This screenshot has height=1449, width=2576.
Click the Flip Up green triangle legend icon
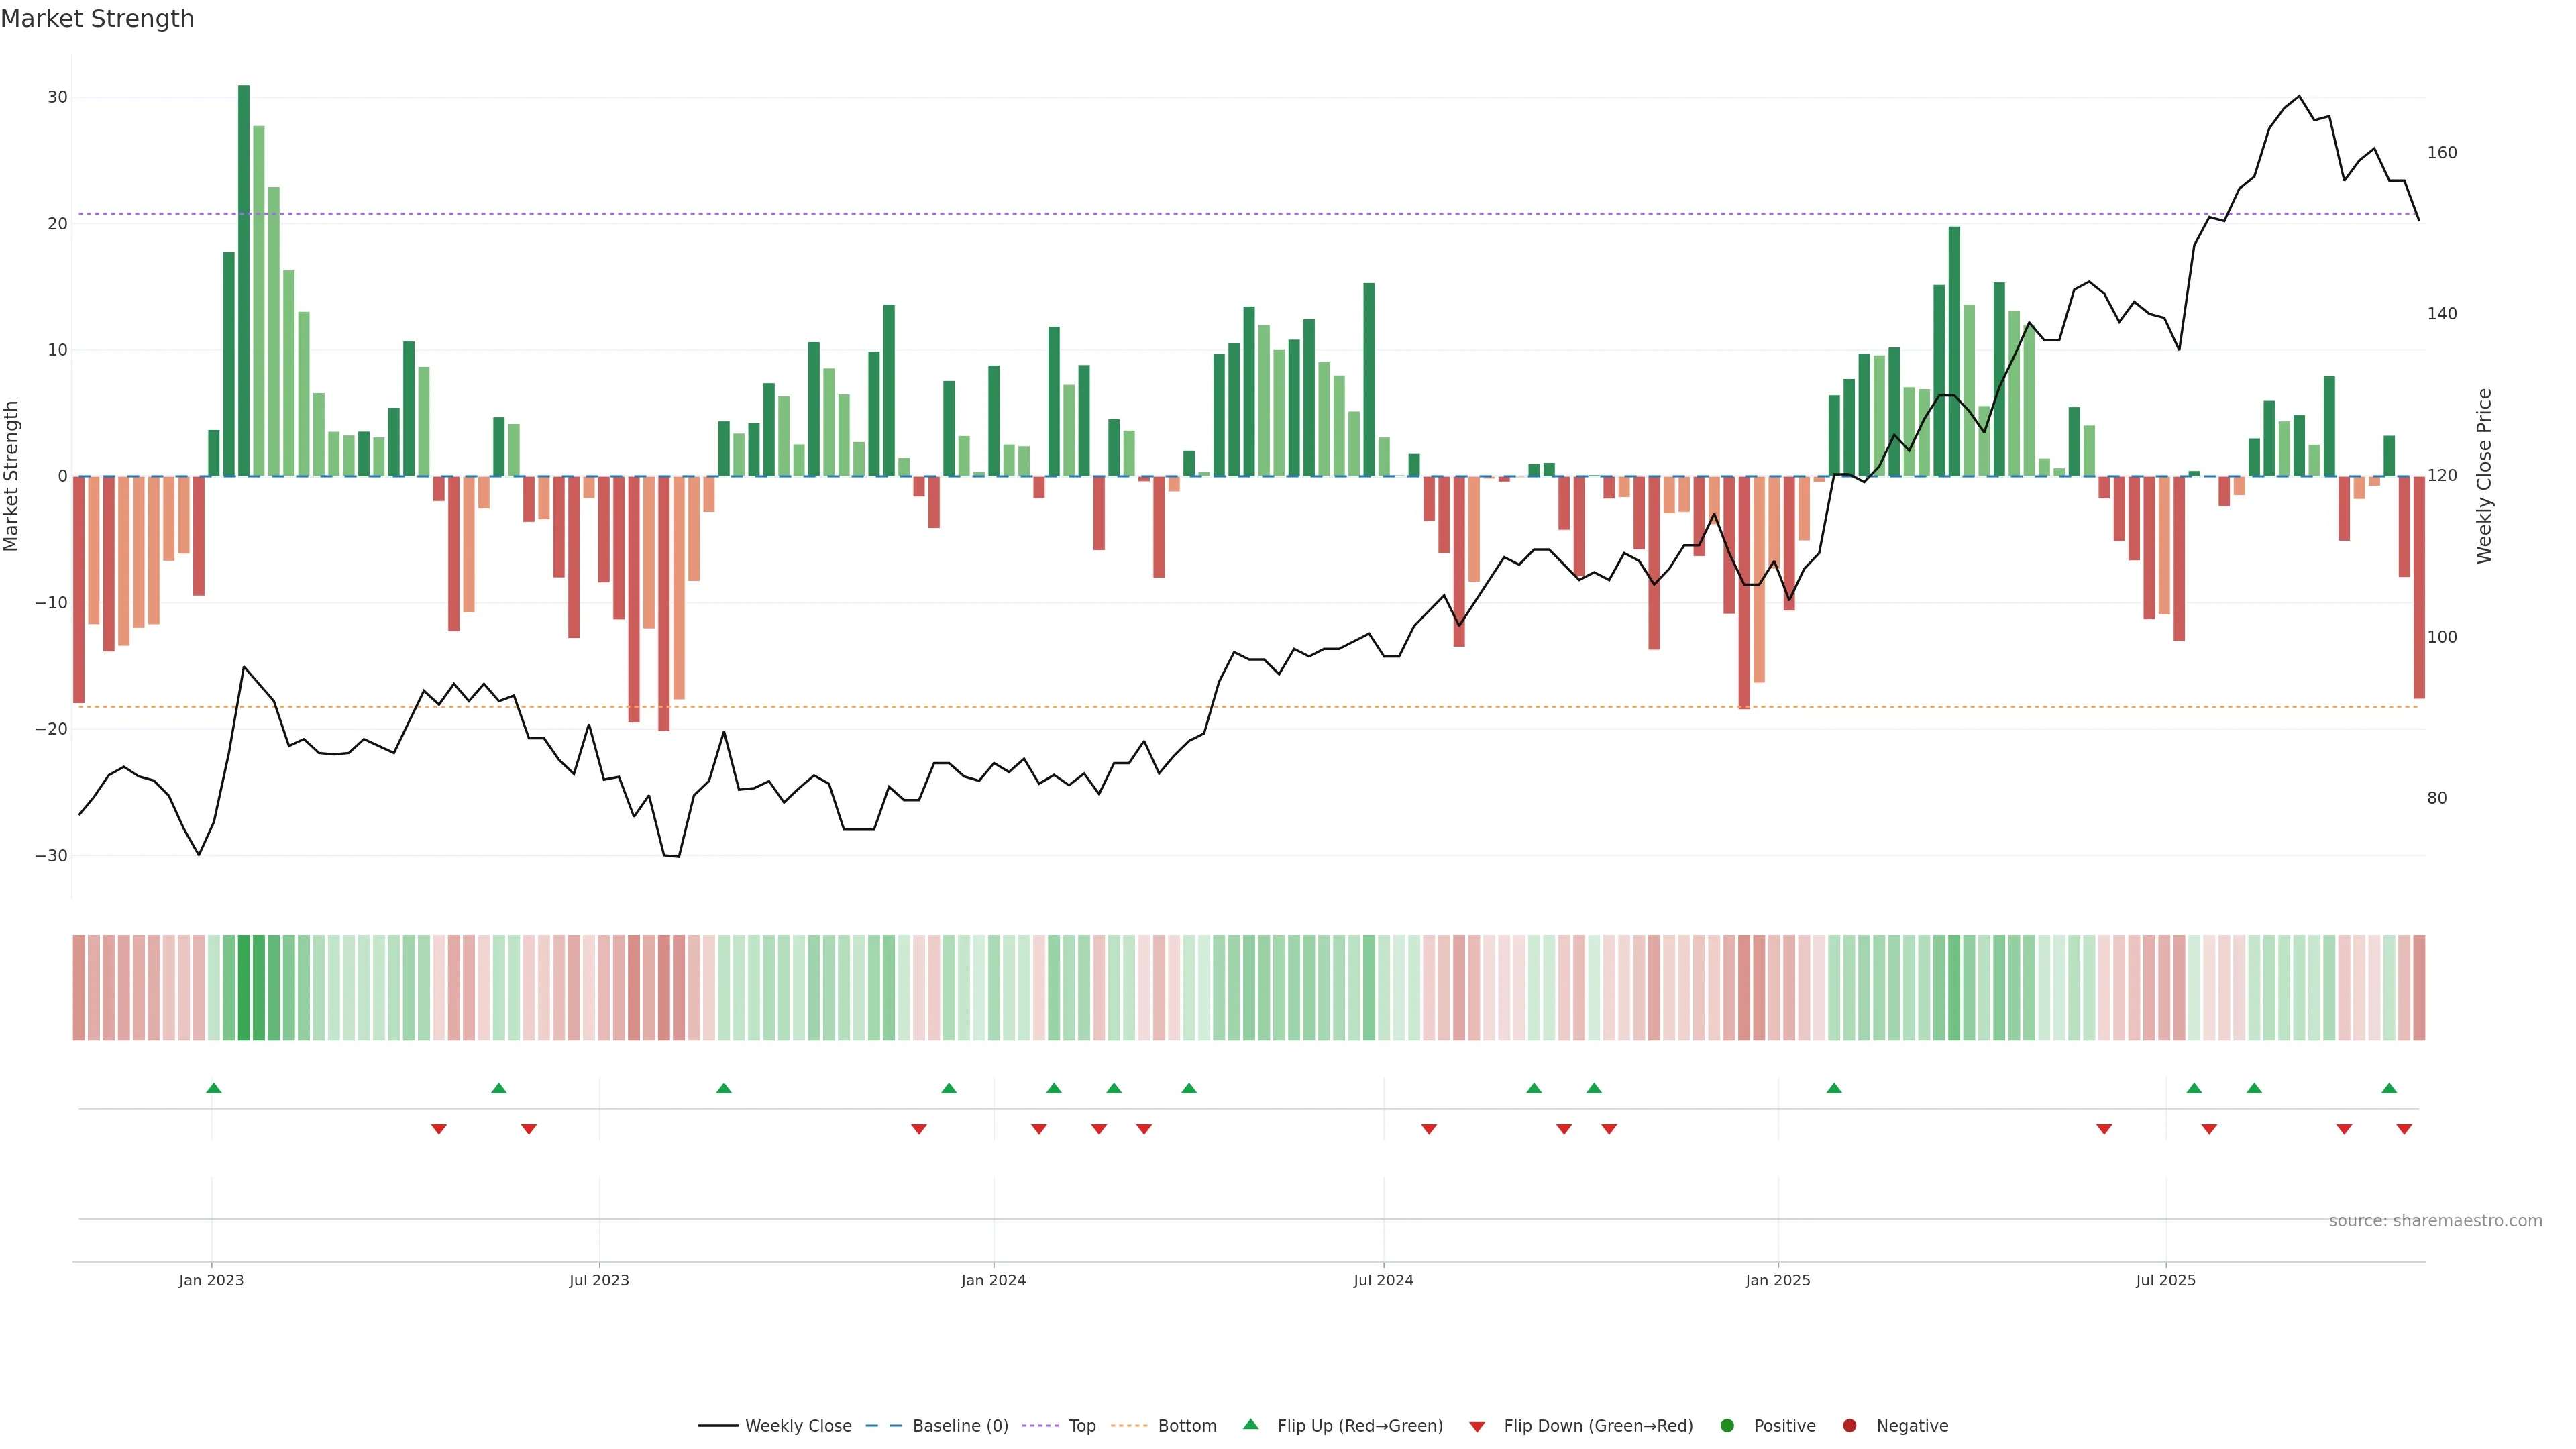point(1250,1425)
